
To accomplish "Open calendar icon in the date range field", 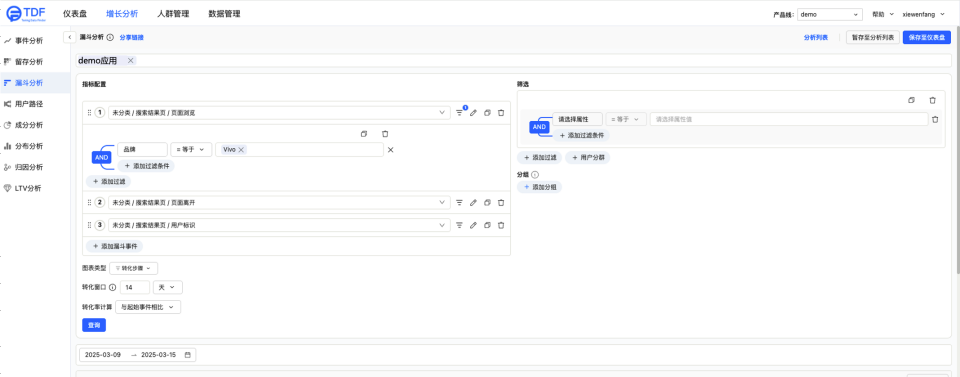I will [x=187, y=355].
